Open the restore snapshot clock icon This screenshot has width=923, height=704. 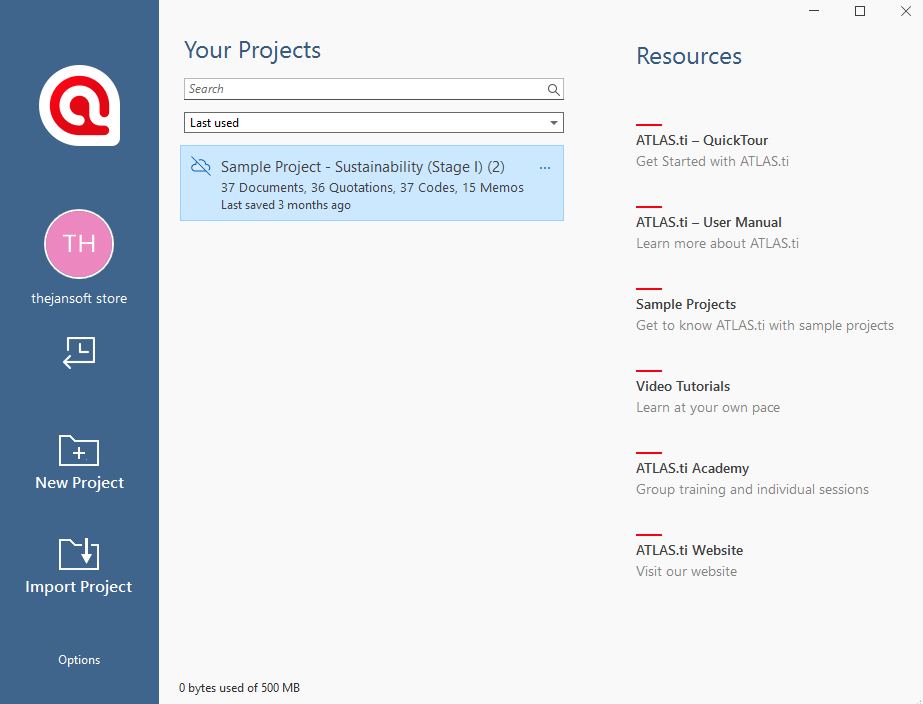79,353
